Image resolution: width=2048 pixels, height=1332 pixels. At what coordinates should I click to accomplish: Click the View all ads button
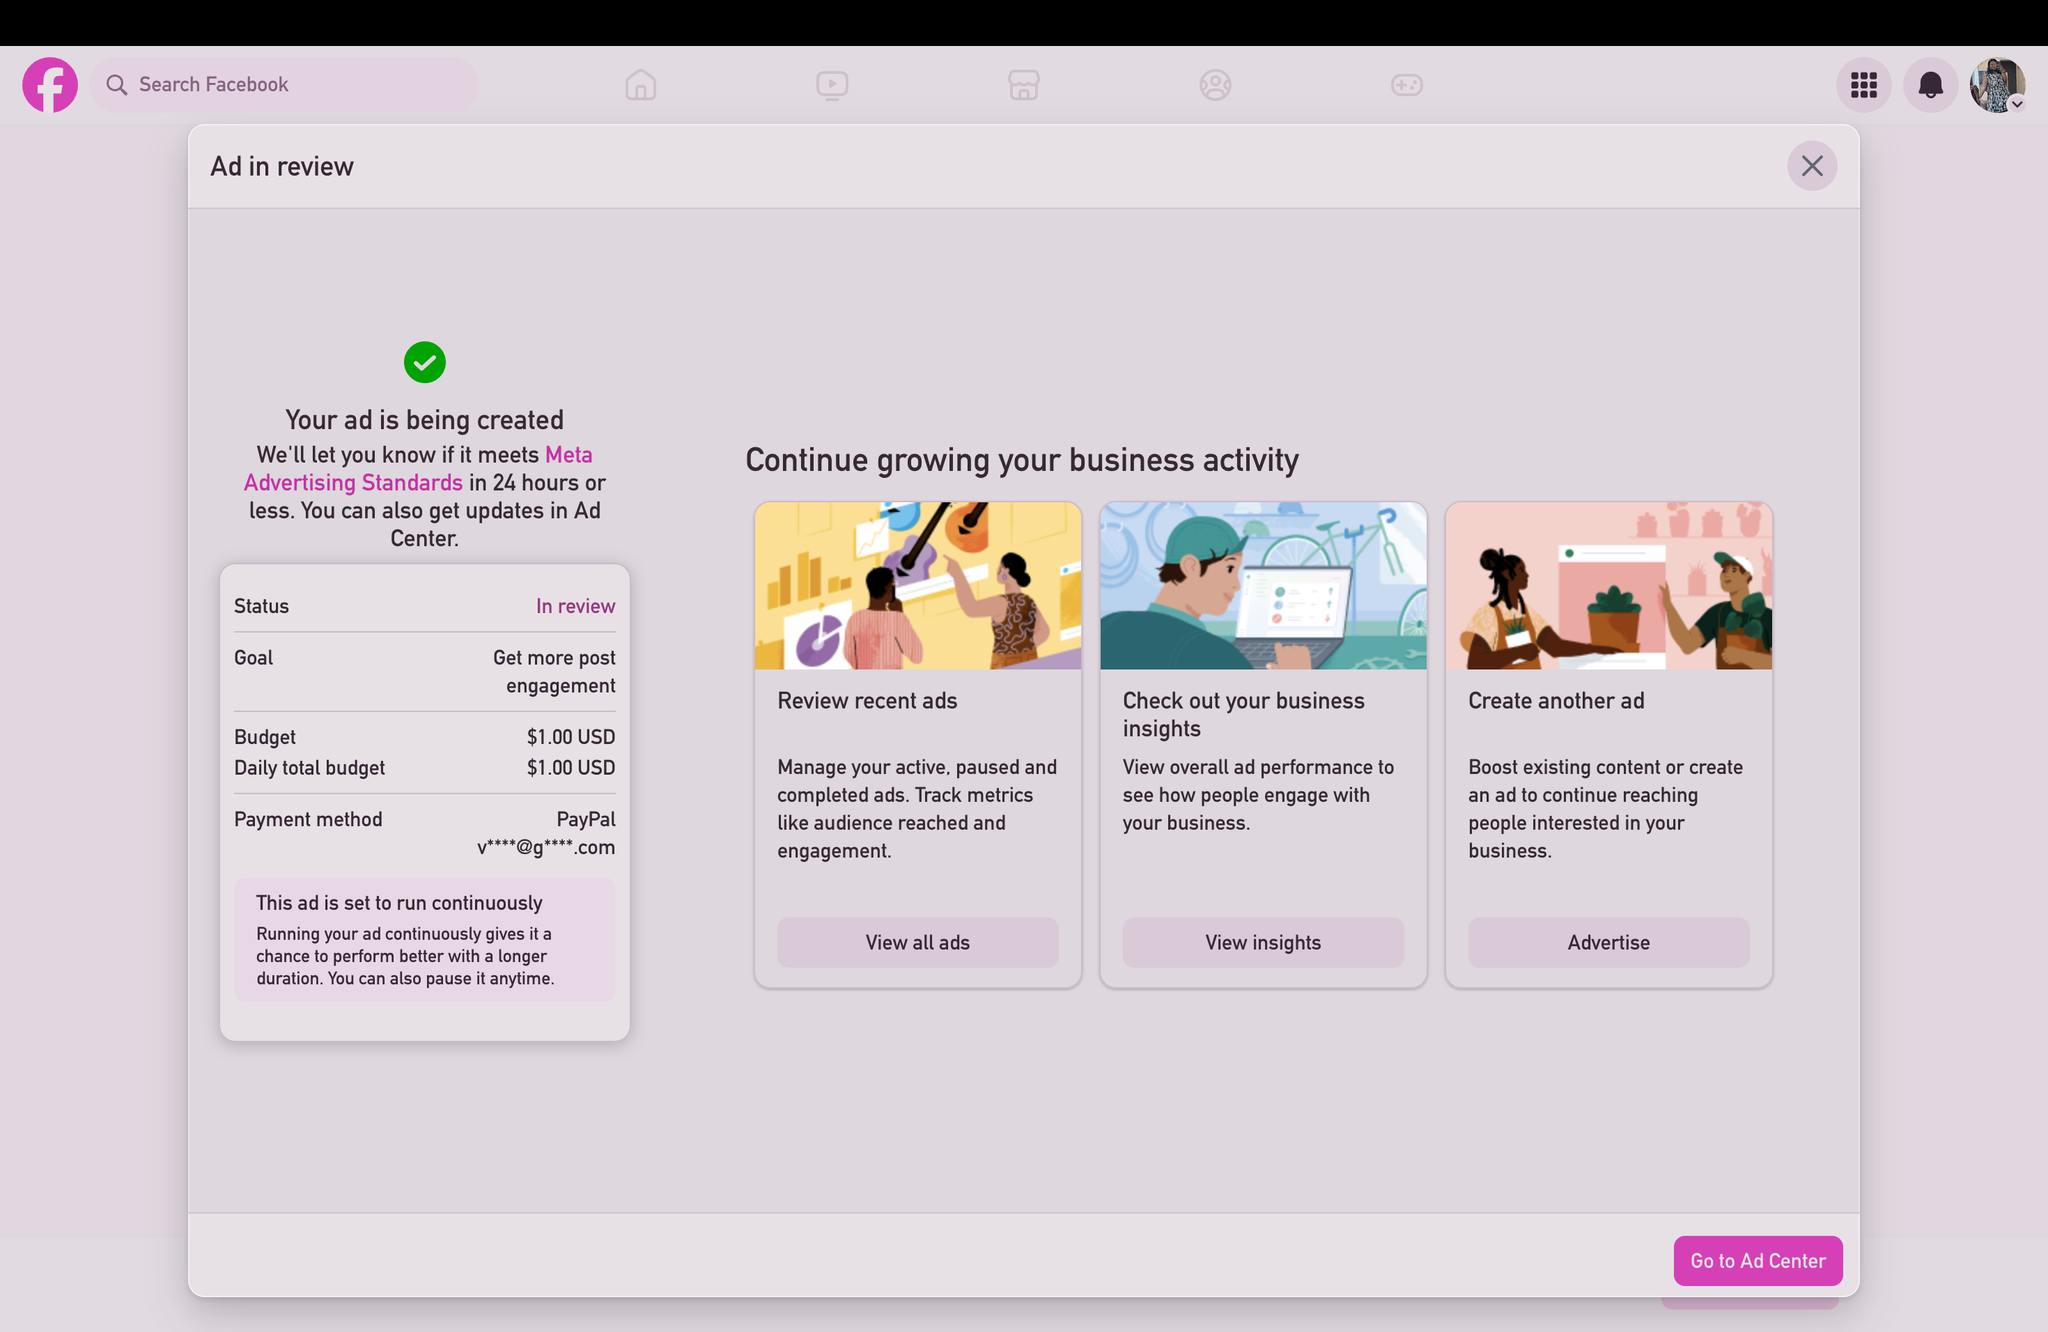918,943
